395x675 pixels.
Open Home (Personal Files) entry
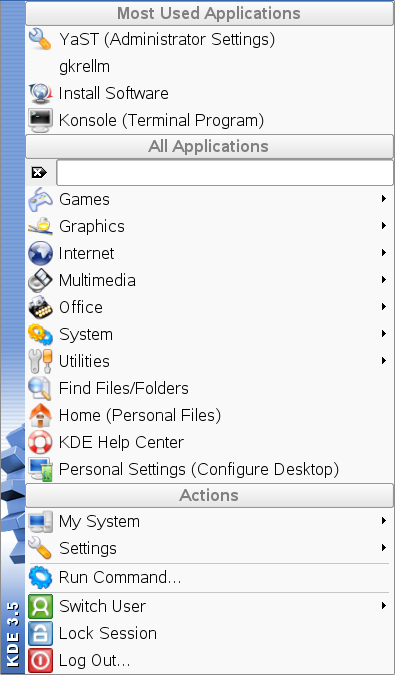tap(210, 415)
